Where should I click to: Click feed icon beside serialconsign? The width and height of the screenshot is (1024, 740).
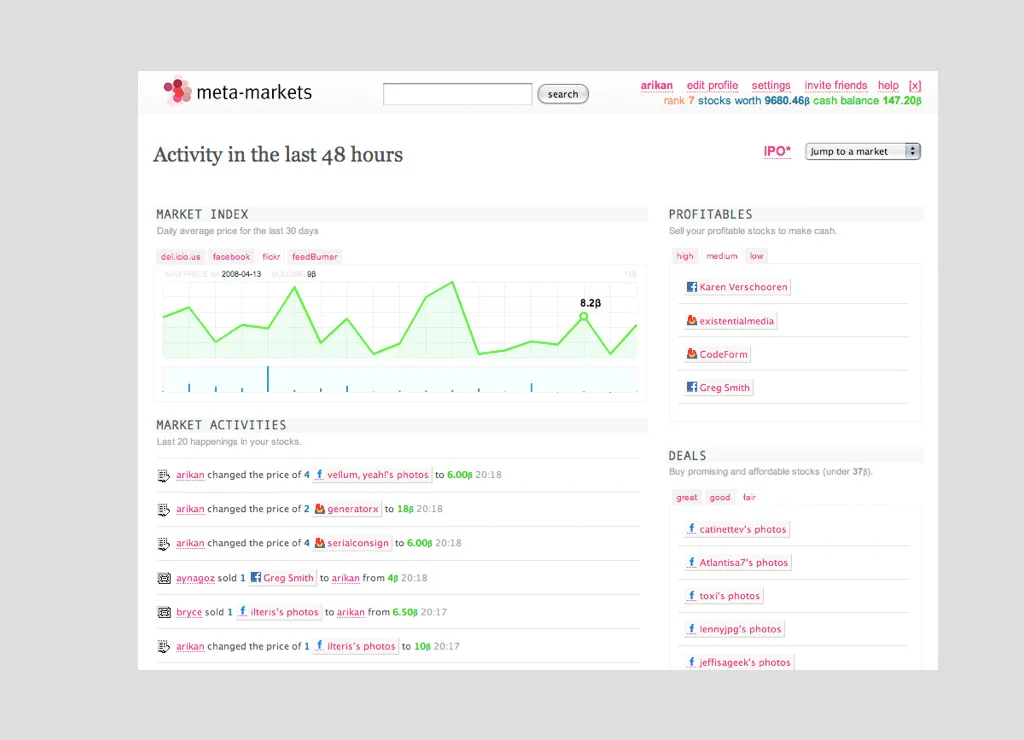(320, 543)
